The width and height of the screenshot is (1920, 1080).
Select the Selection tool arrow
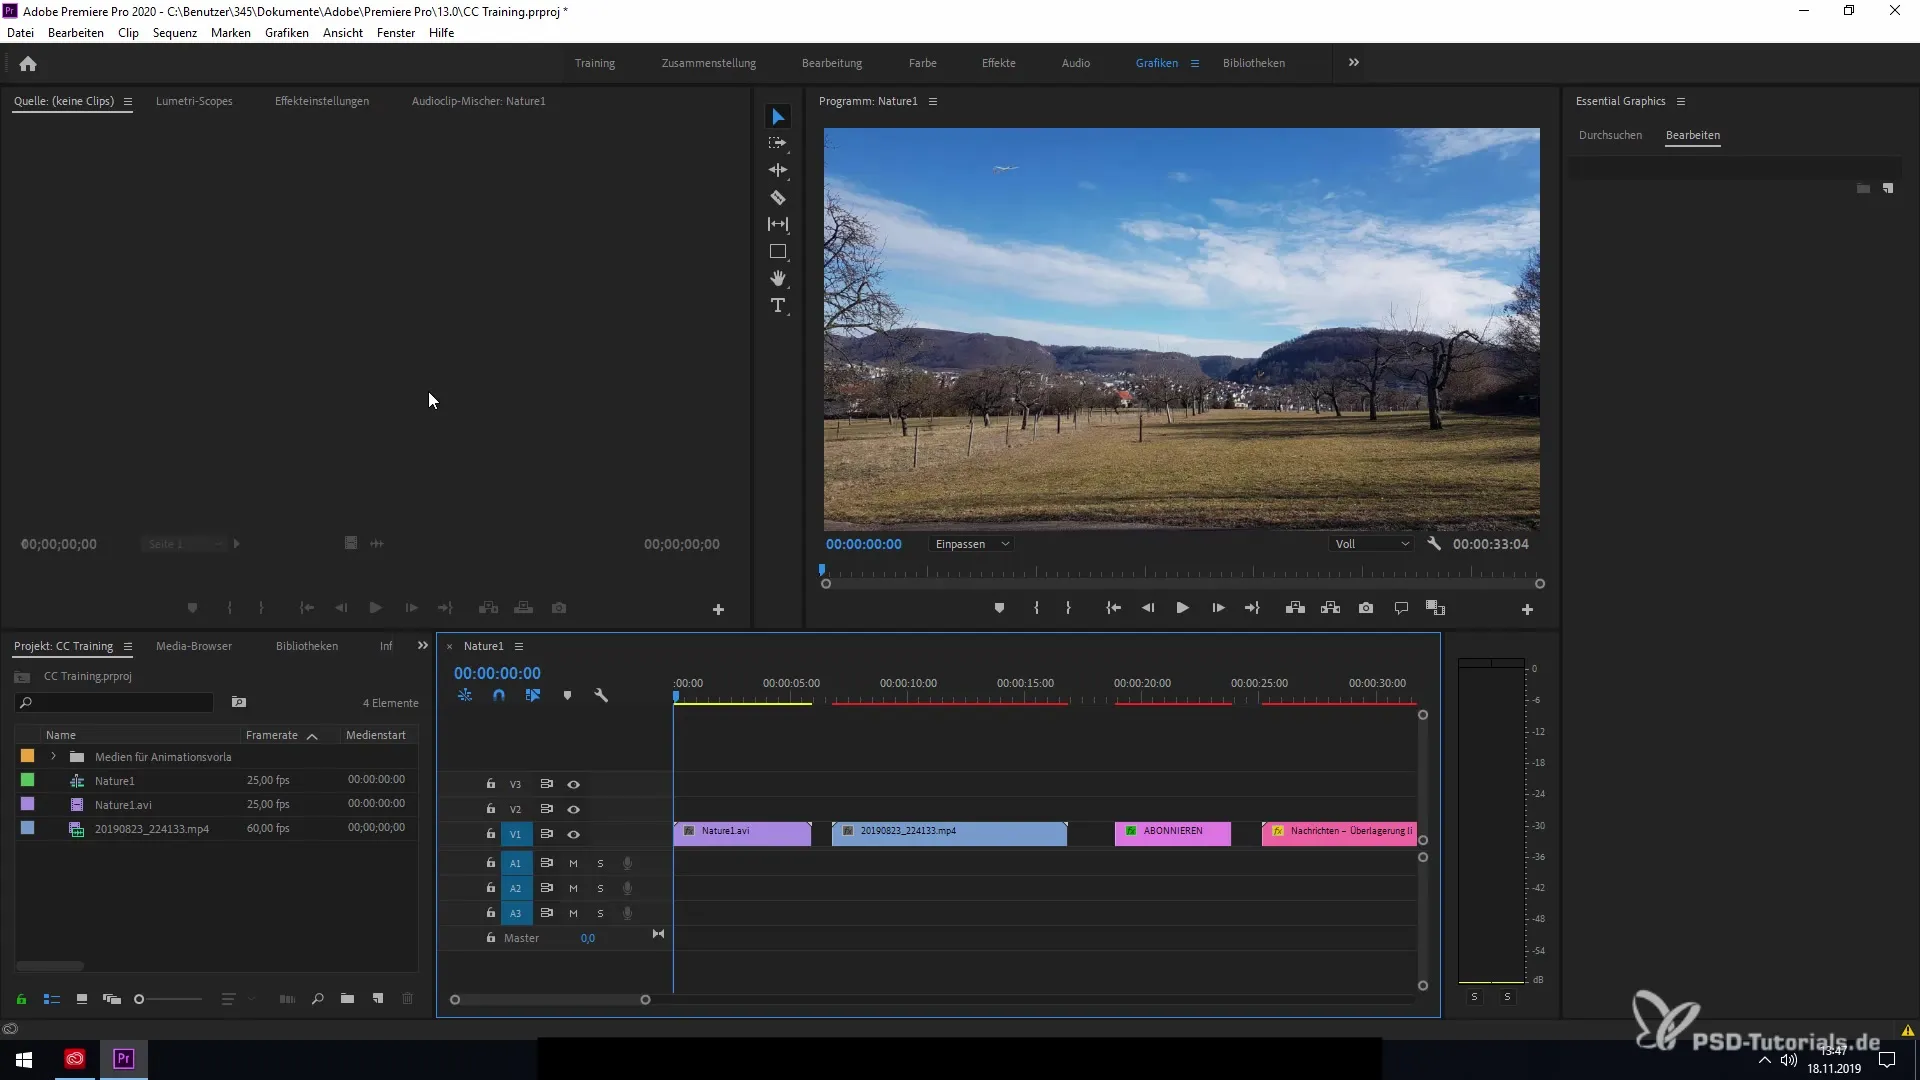coord(778,117)
